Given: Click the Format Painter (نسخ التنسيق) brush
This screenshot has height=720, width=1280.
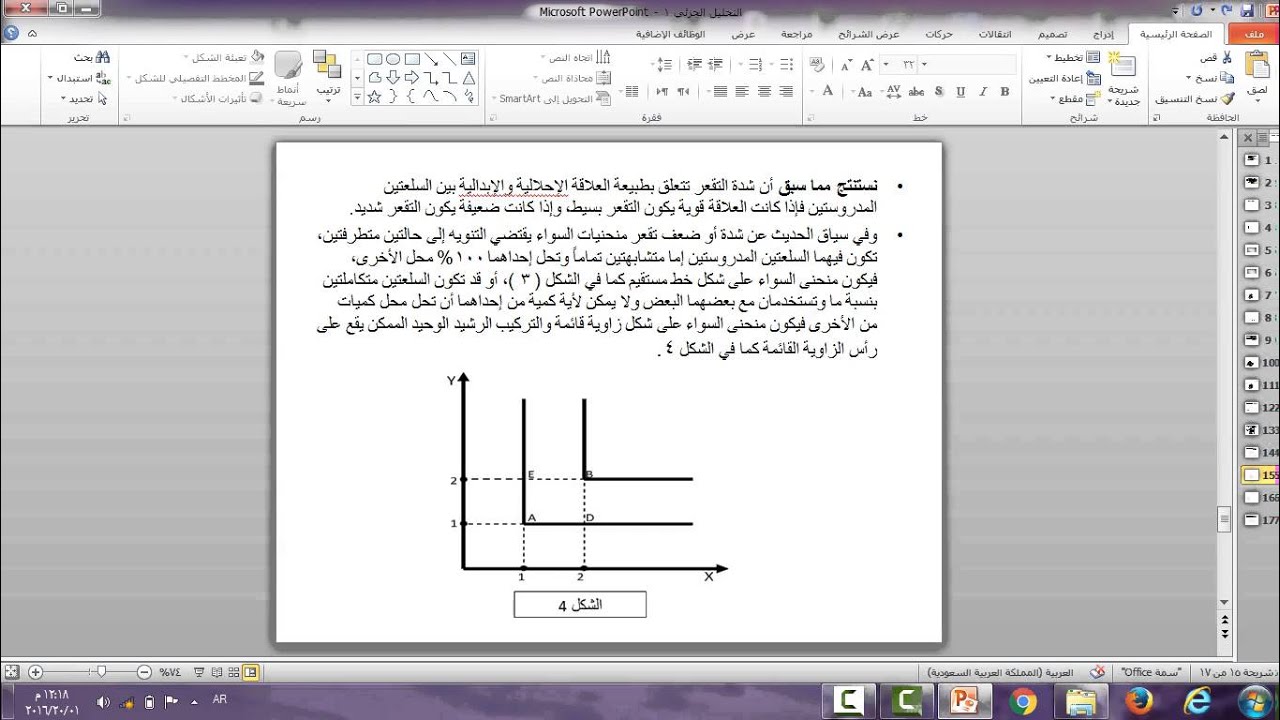Looking at the screenshot, I should 1228,99.
